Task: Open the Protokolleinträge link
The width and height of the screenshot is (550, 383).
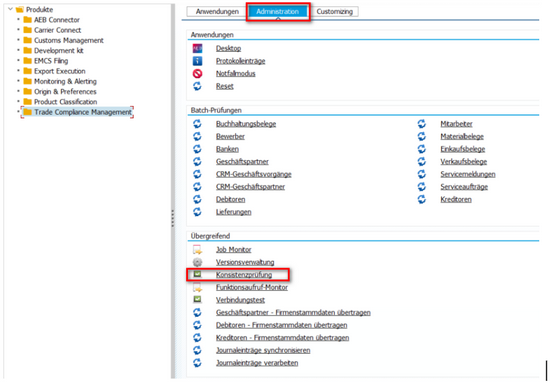Action: coord(241,61)
